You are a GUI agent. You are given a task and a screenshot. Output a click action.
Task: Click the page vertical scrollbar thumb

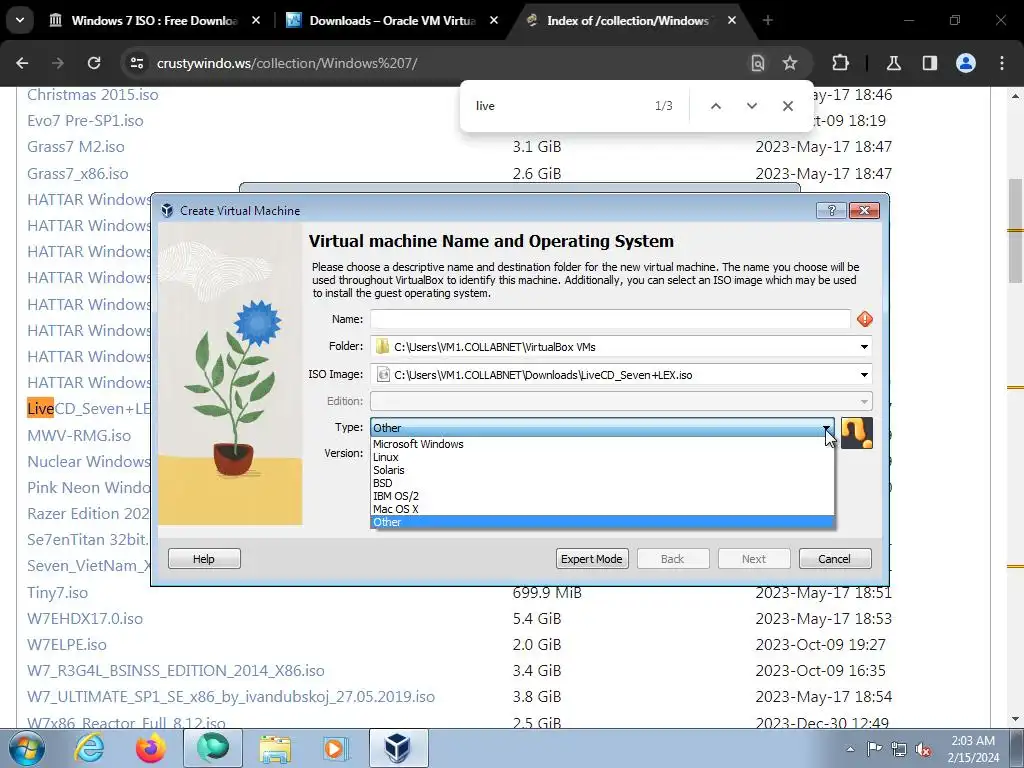pos(1016,231)
